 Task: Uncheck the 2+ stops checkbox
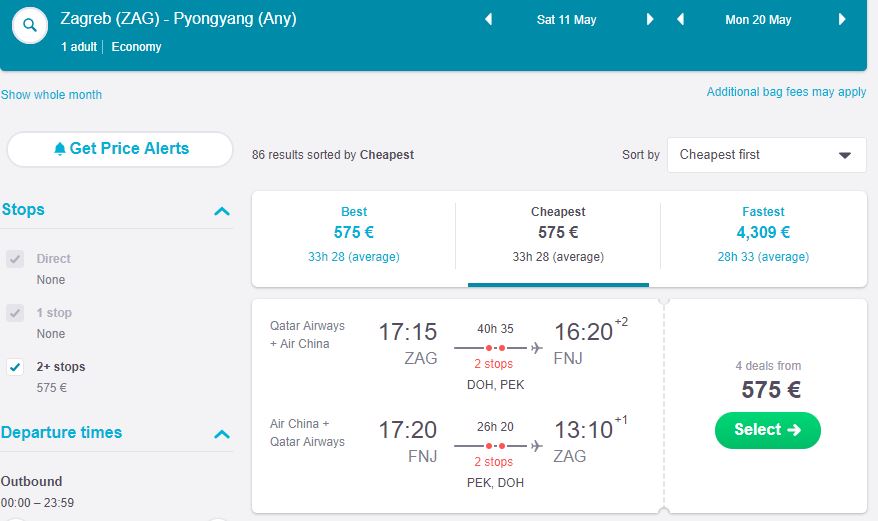click(15, 367)
